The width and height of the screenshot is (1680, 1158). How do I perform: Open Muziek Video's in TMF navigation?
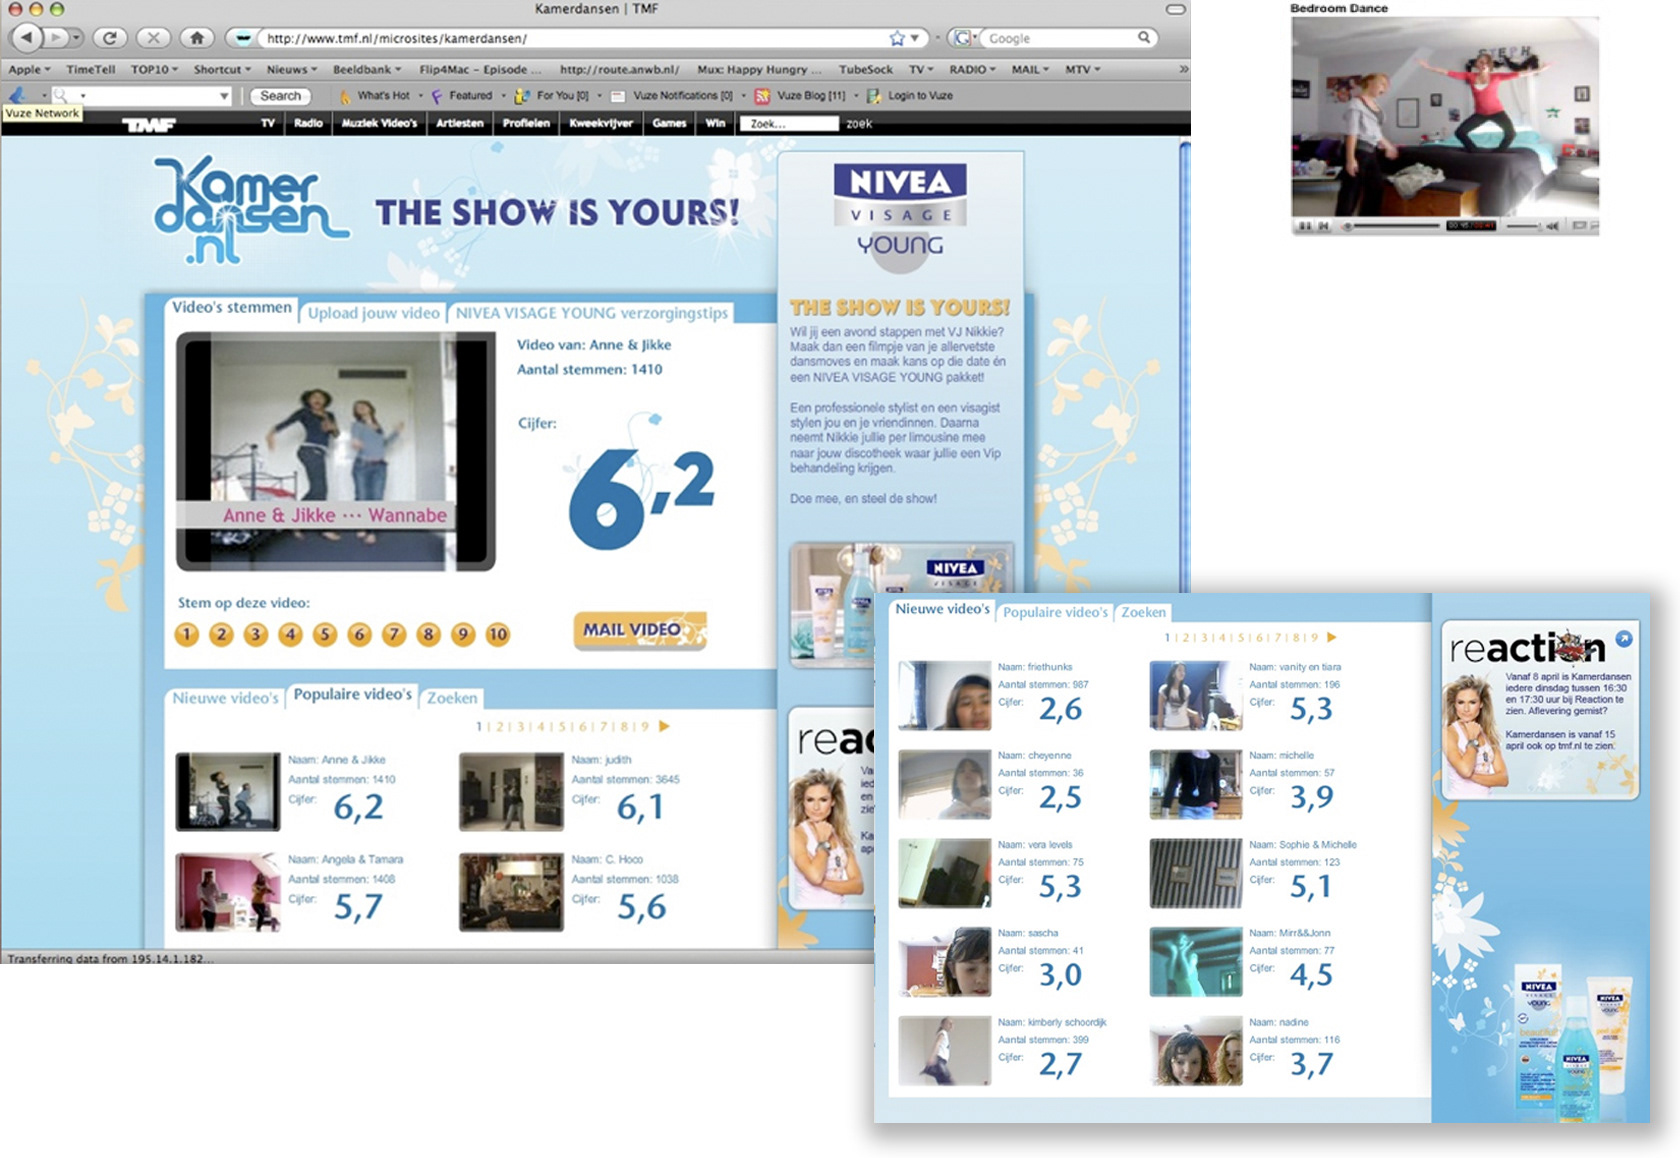(379, 124)
